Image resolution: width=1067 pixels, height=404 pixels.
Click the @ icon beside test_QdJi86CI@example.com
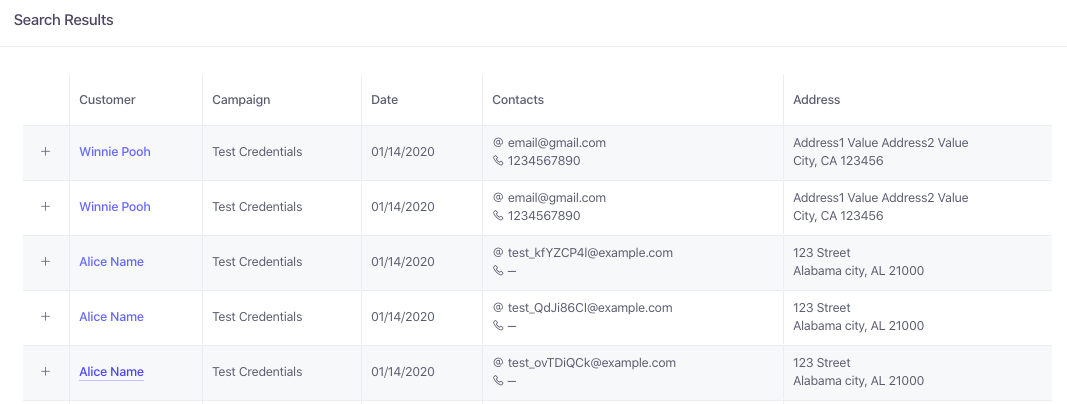(x=498, y=307)
